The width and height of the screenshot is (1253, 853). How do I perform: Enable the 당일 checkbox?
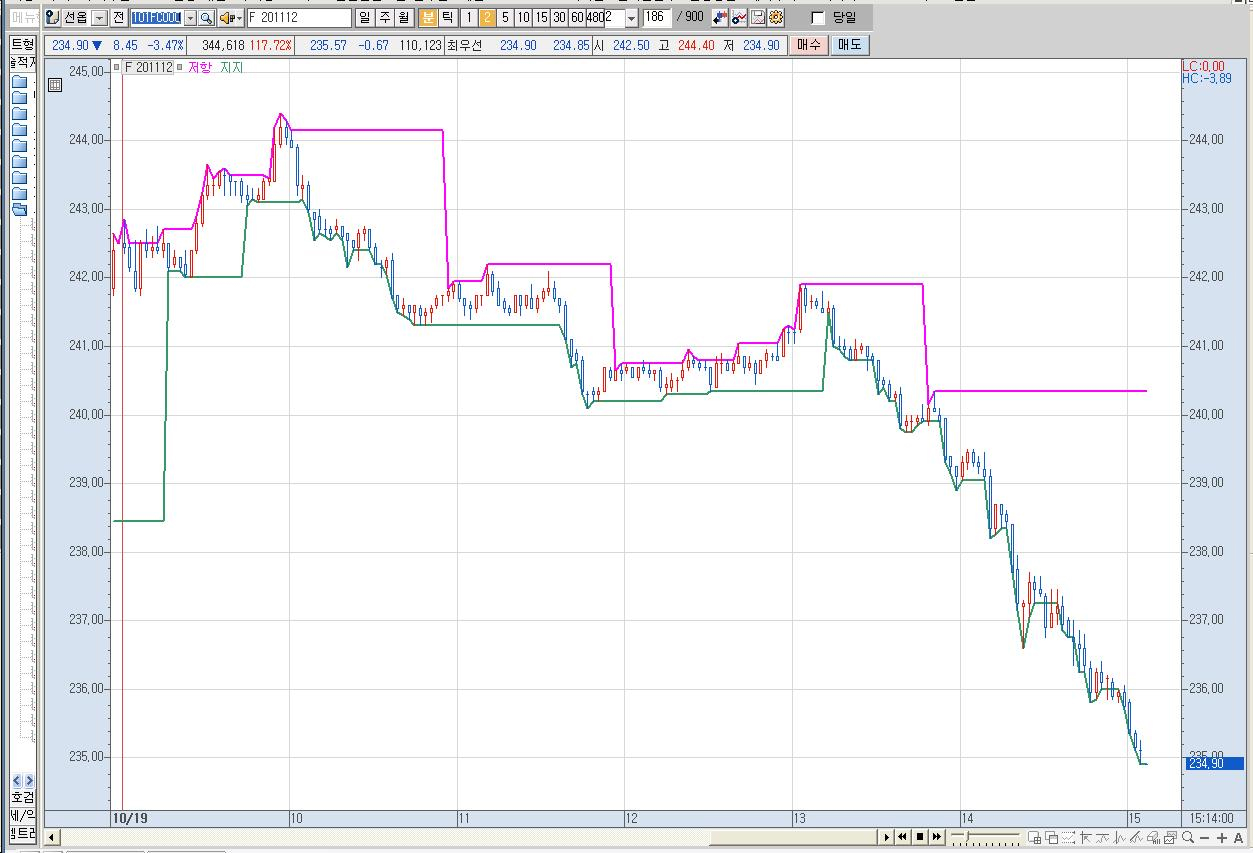pos(818,18)
